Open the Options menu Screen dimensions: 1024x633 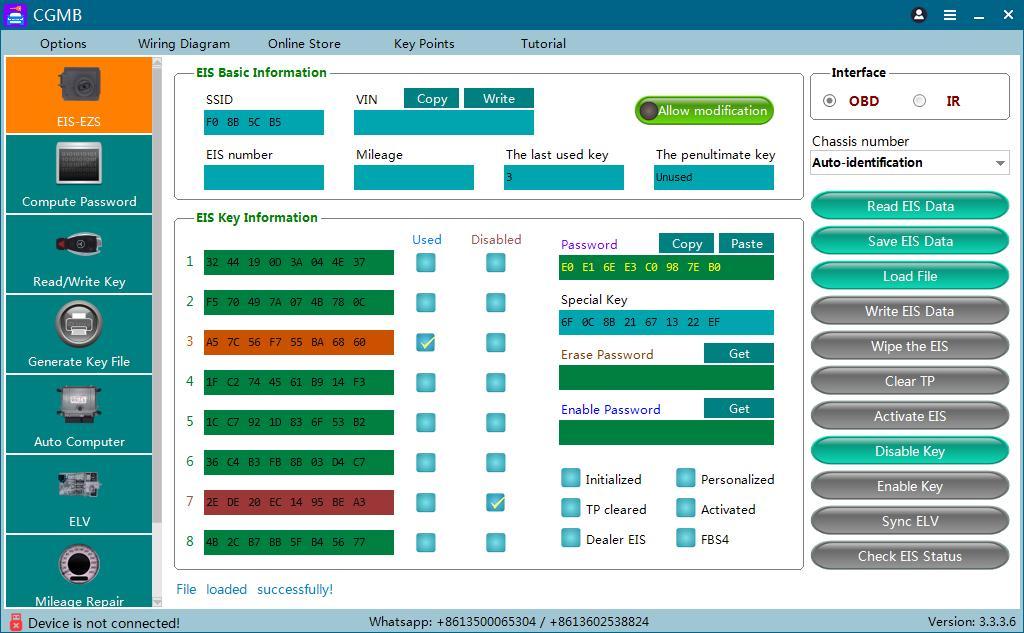click(63, 44)
